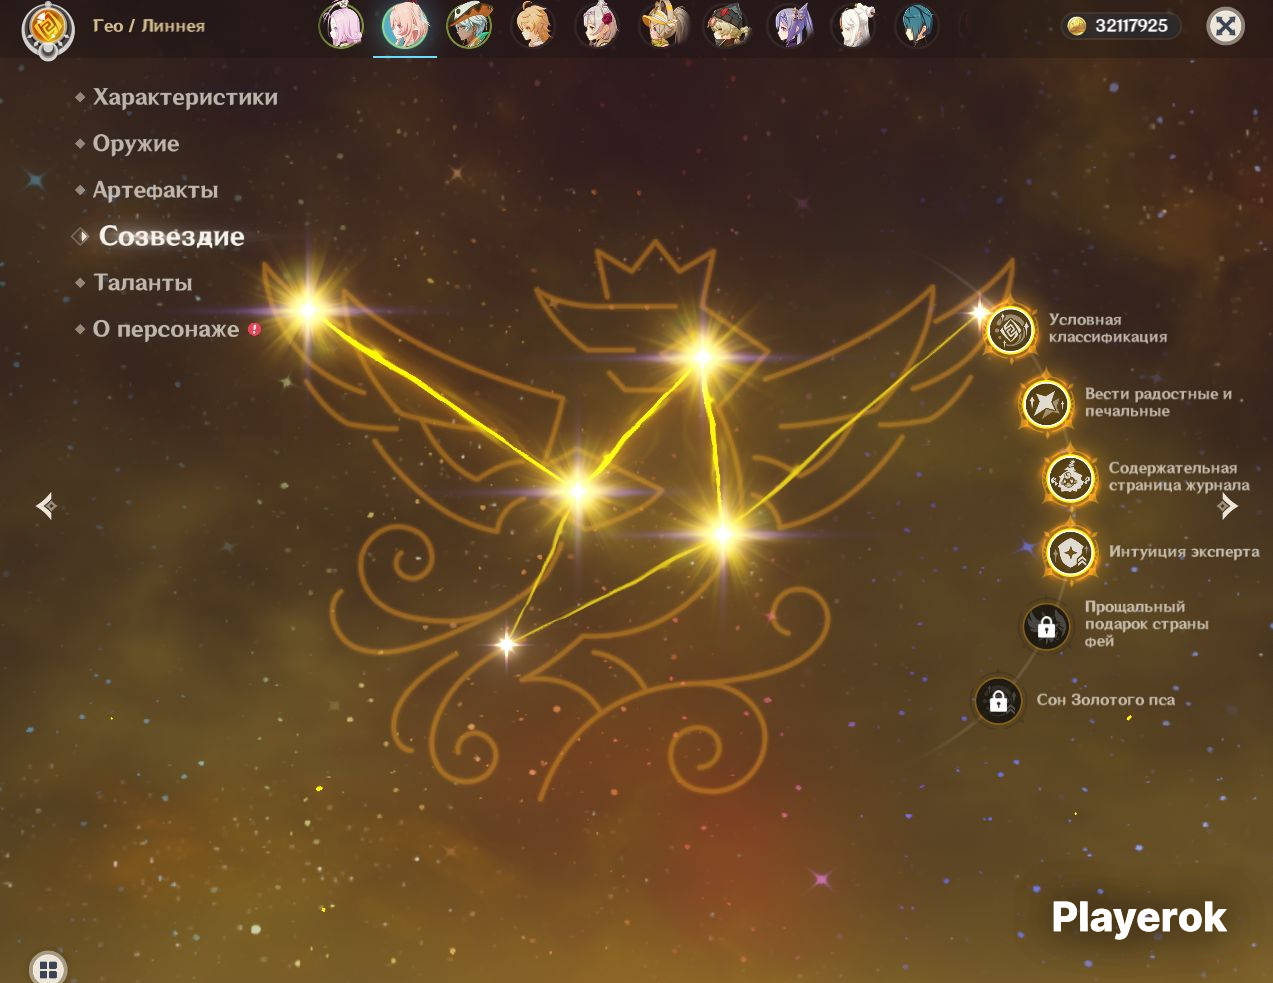Select the Созвездие menu entry
This screenshot has width=1273, height=983.
tap(171, 236)
